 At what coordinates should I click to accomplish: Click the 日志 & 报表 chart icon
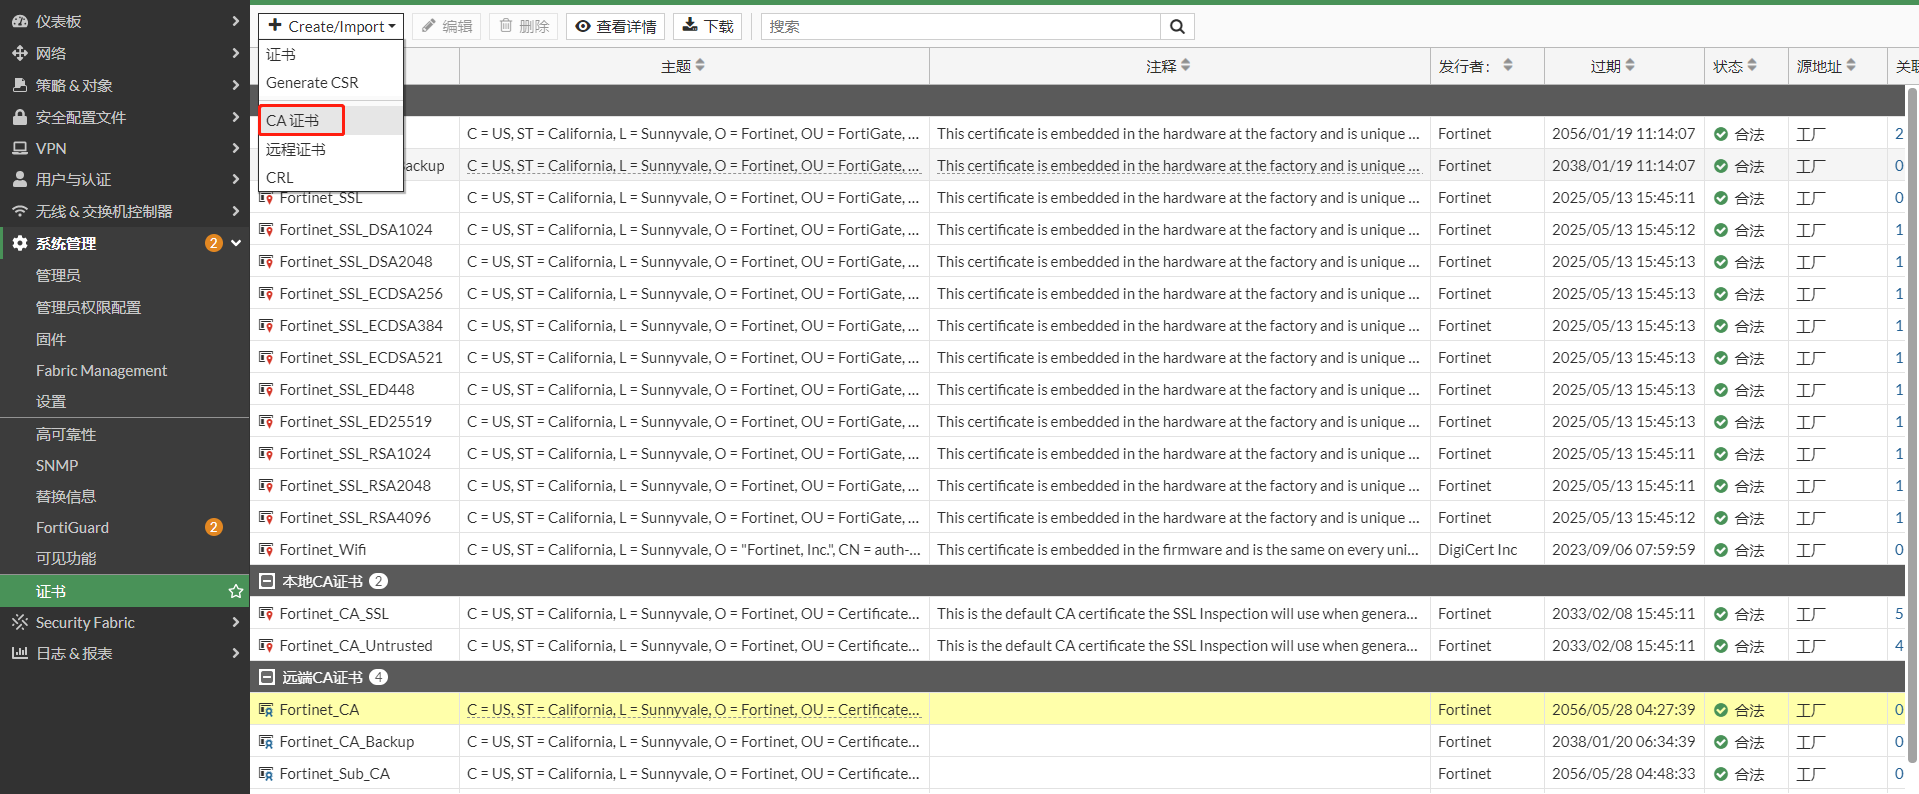pos(19,653)
